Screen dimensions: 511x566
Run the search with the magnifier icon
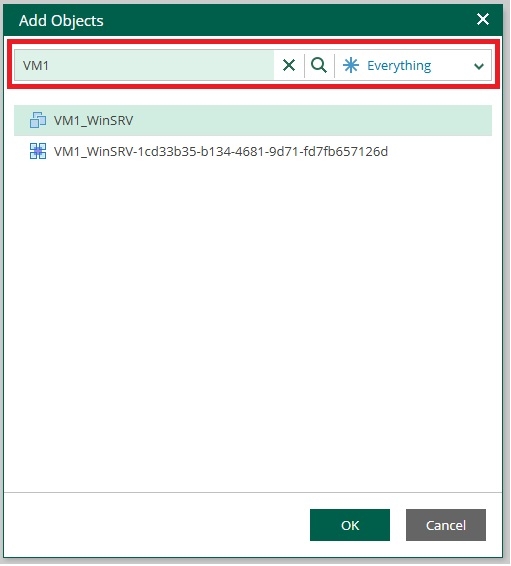tap(319, 65)
